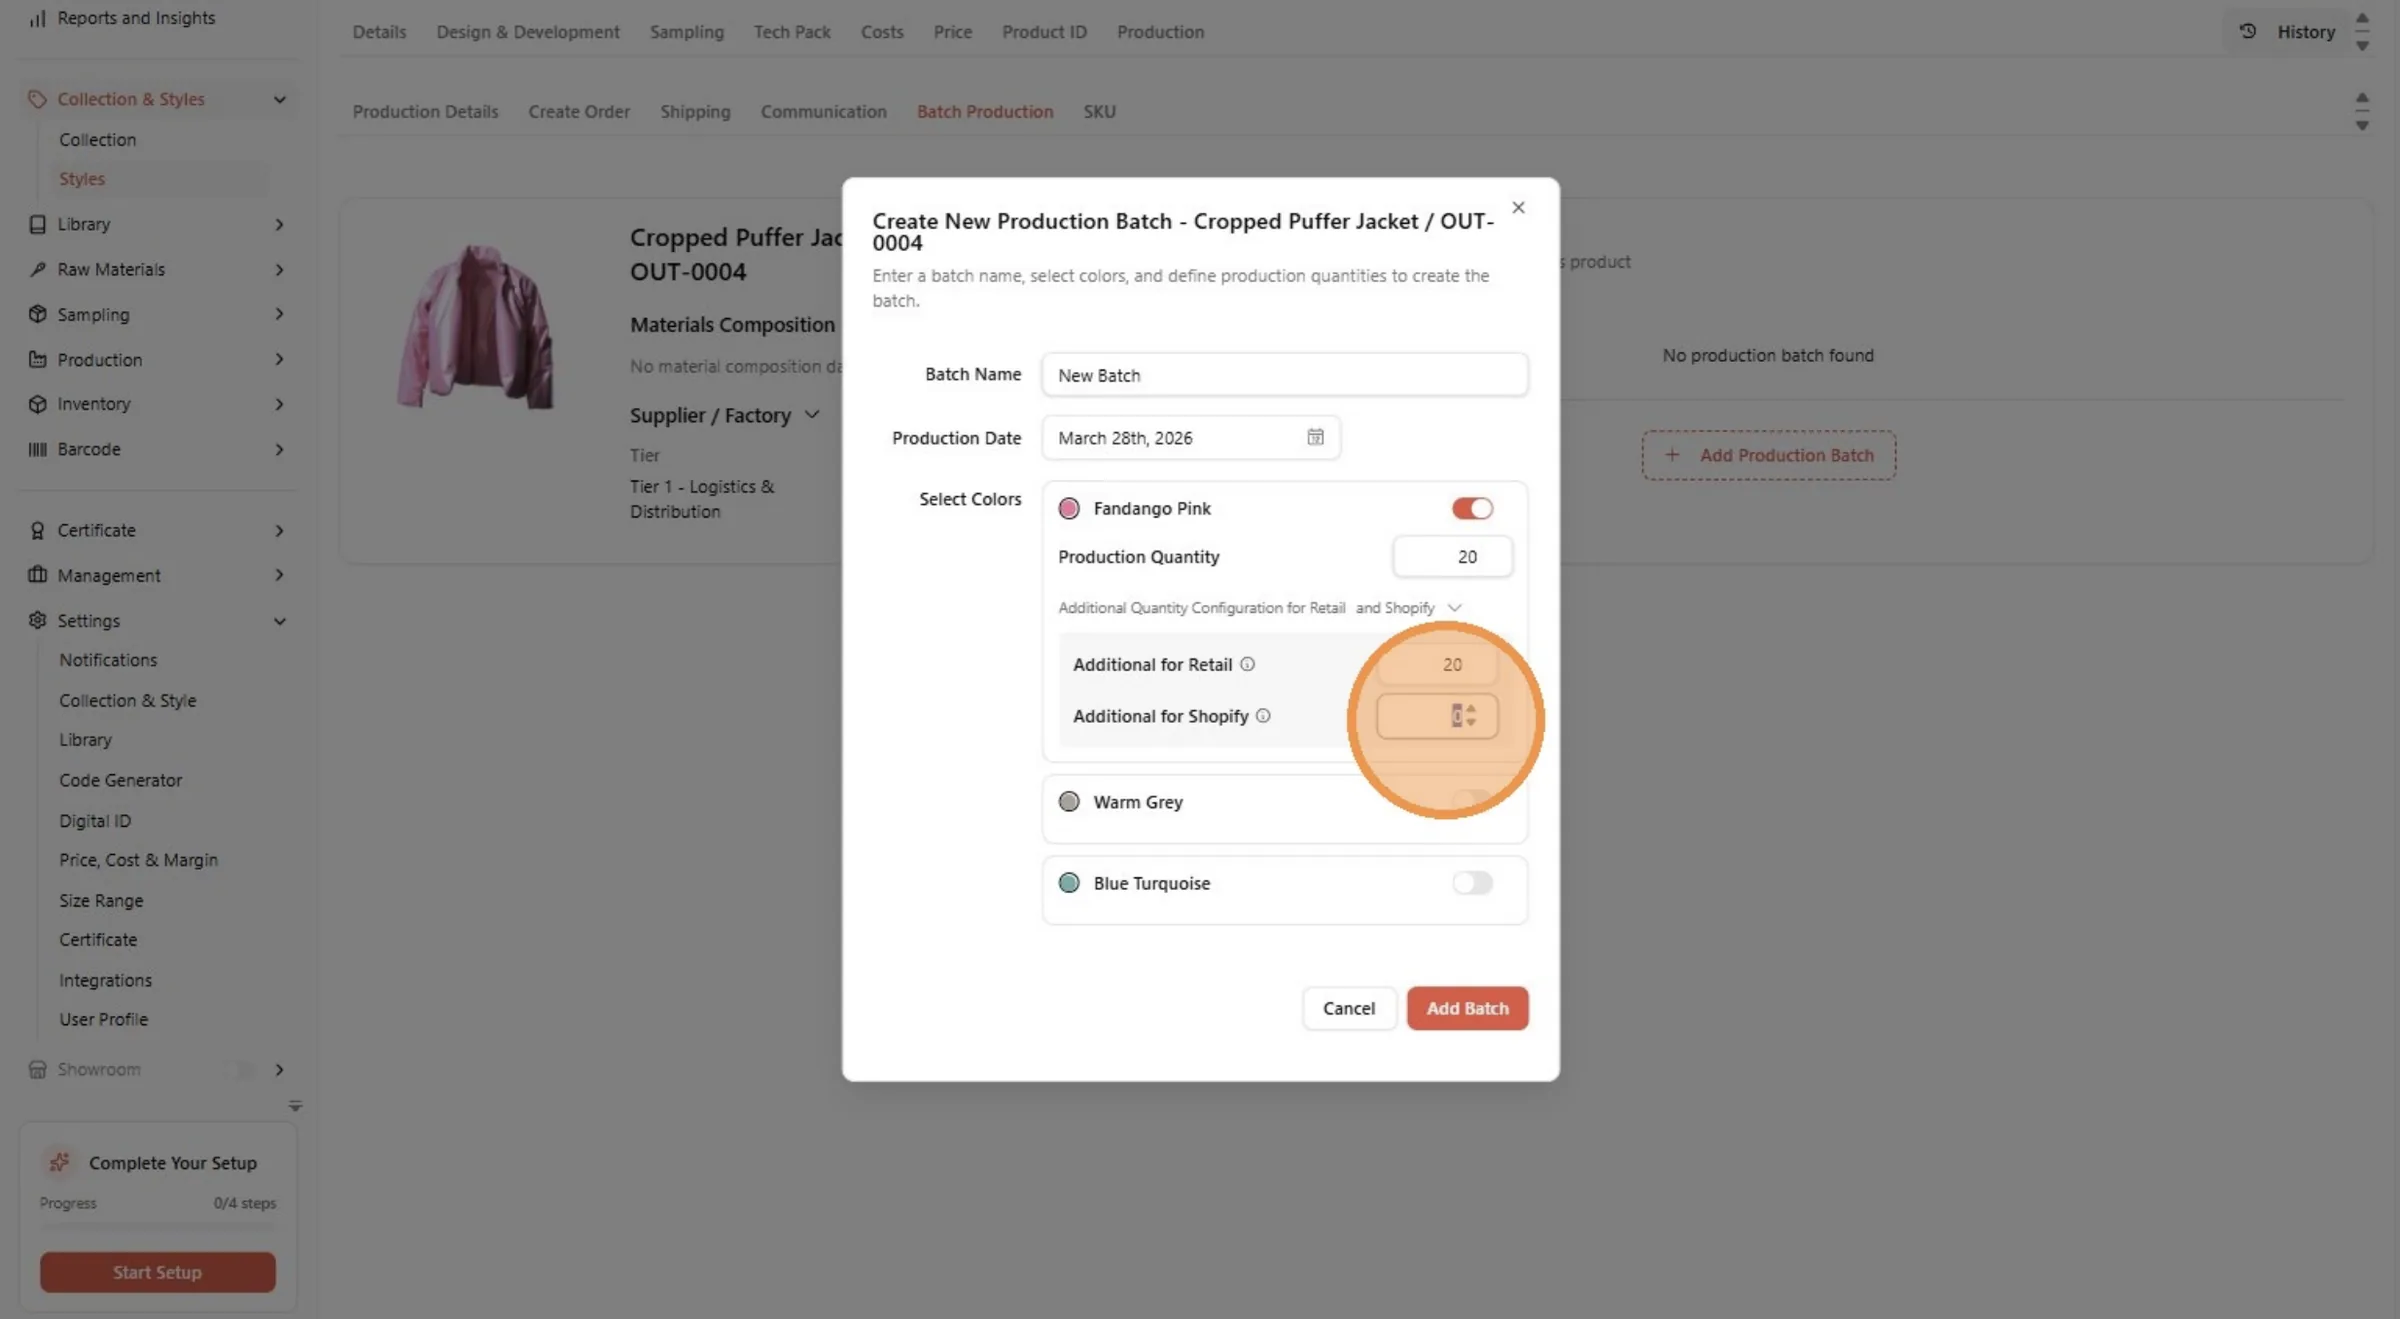Screen dimensions: 2400x1319
Task: Select the Create Order sub-tab
Action: click(x=579, y=112)
